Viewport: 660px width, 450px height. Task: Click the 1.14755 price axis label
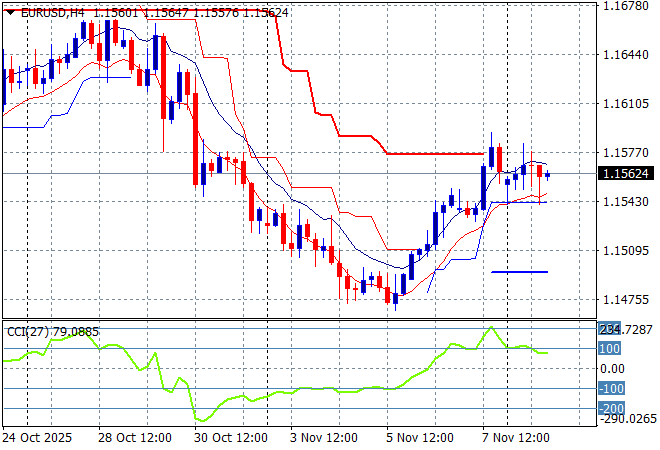pos(625,300)
